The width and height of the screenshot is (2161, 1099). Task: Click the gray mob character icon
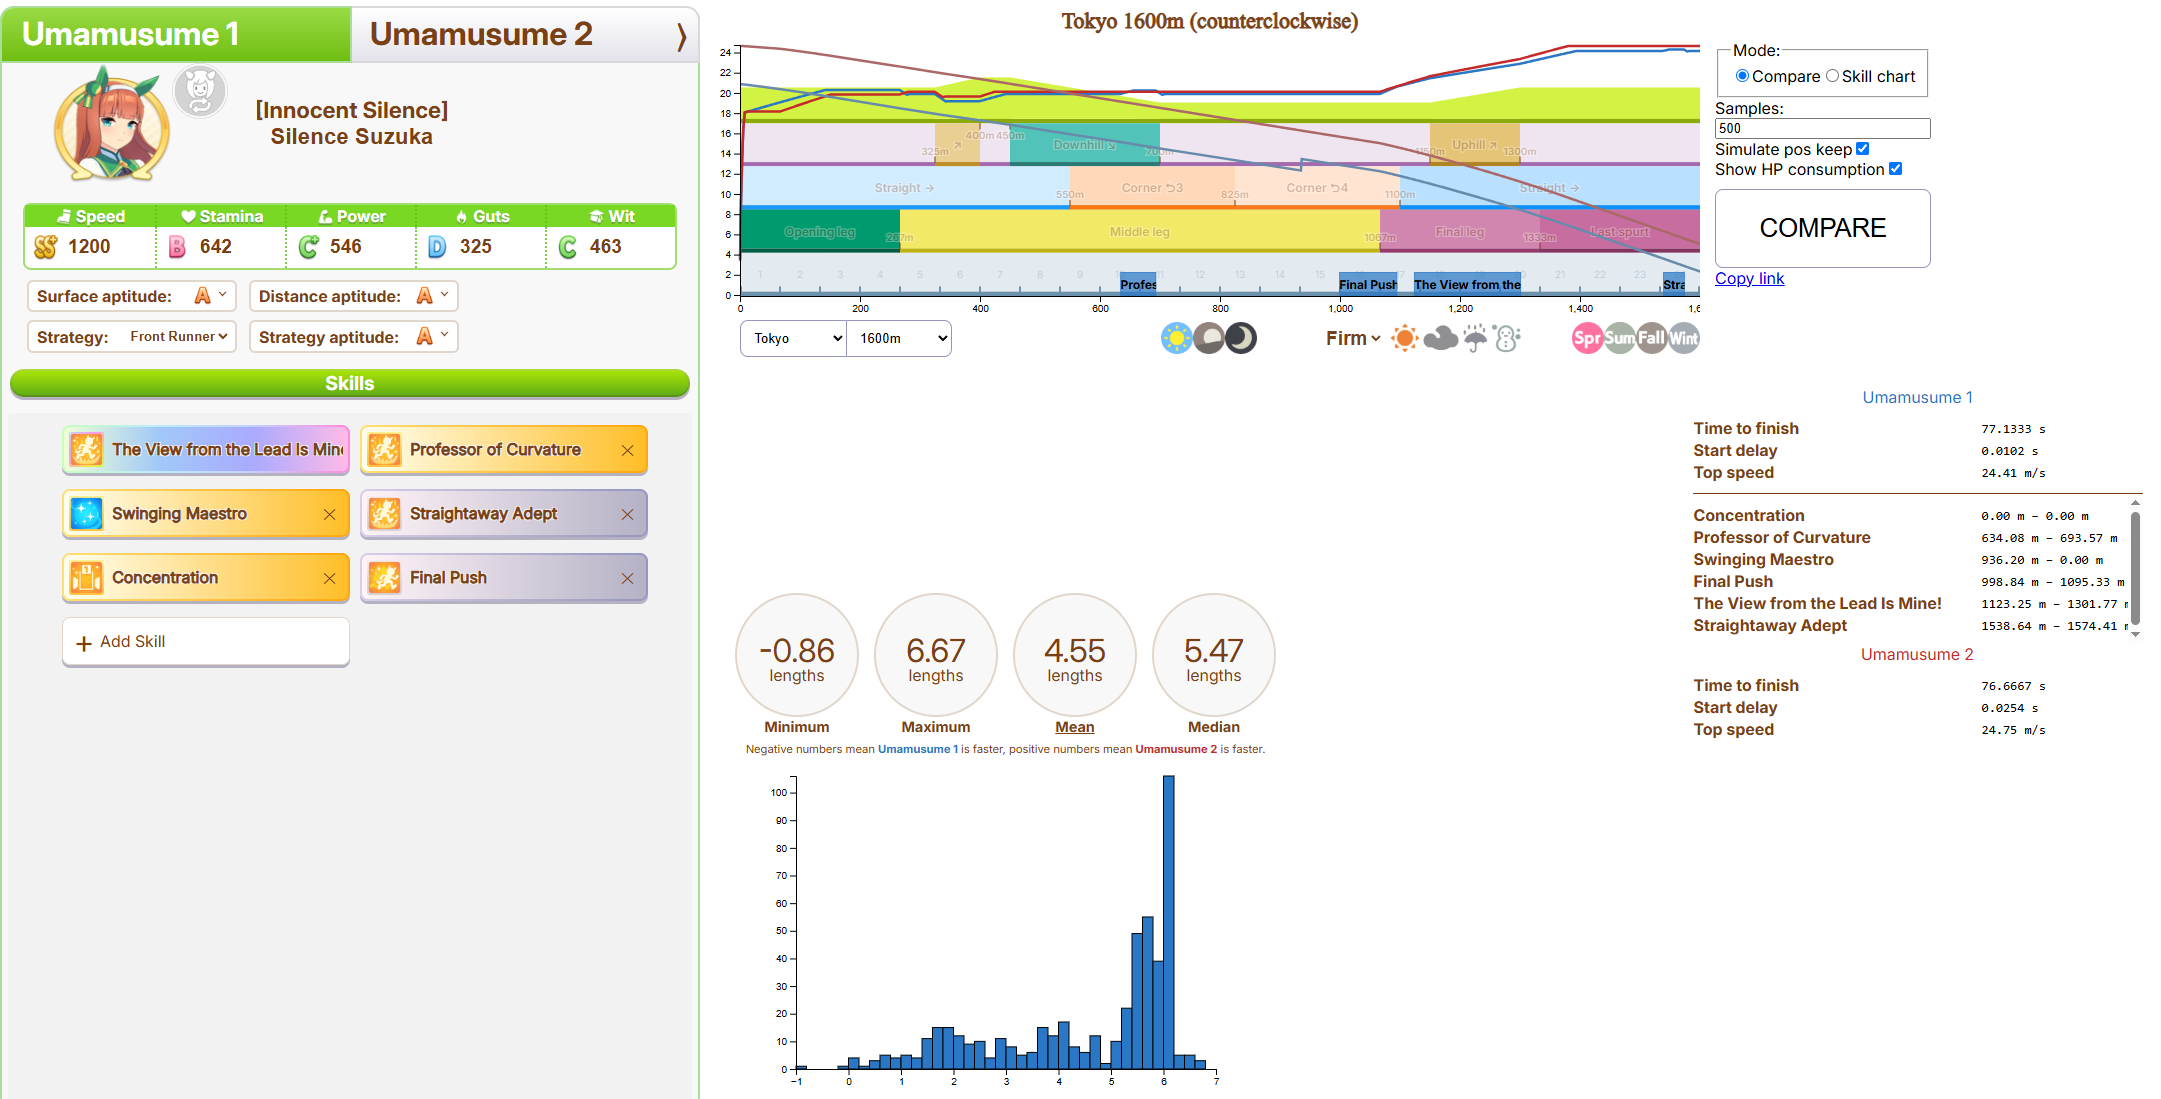click(200, 92)
